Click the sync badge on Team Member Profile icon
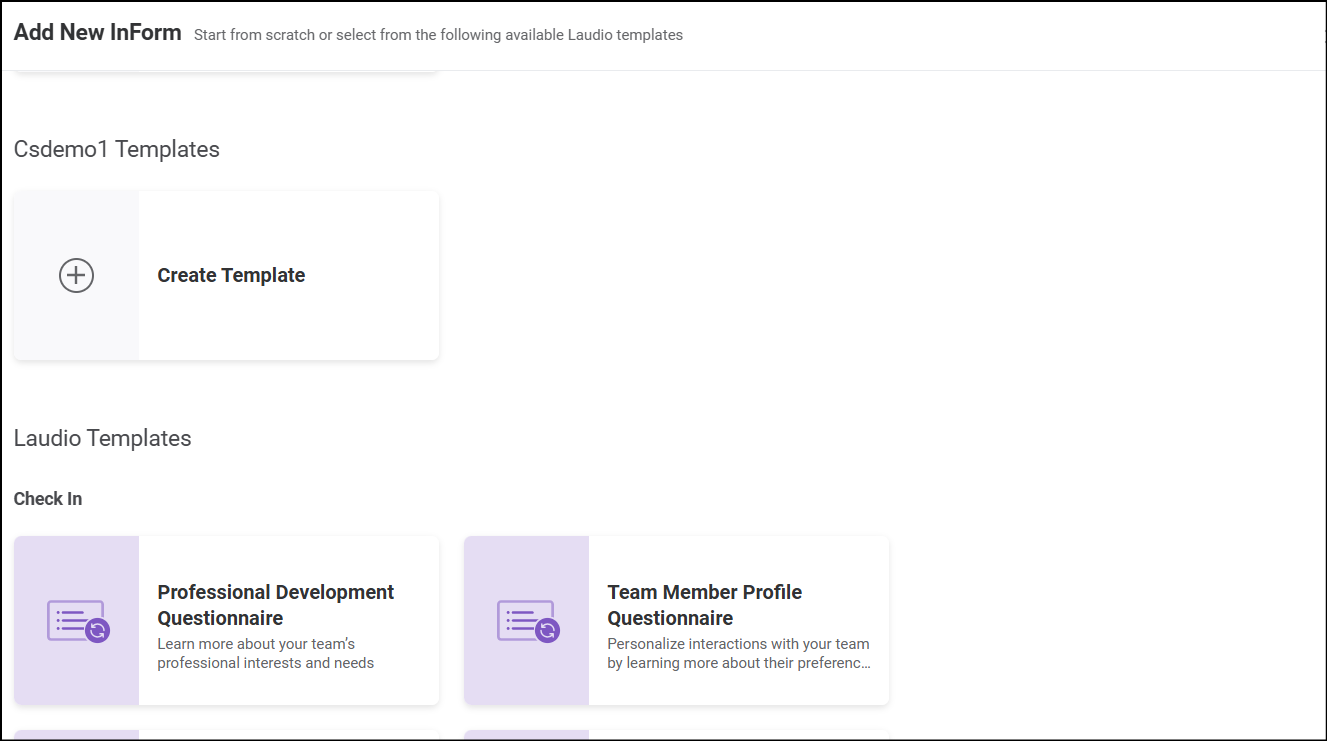The height and width of the screenshot is (741, 1327). tap(547, 630)
